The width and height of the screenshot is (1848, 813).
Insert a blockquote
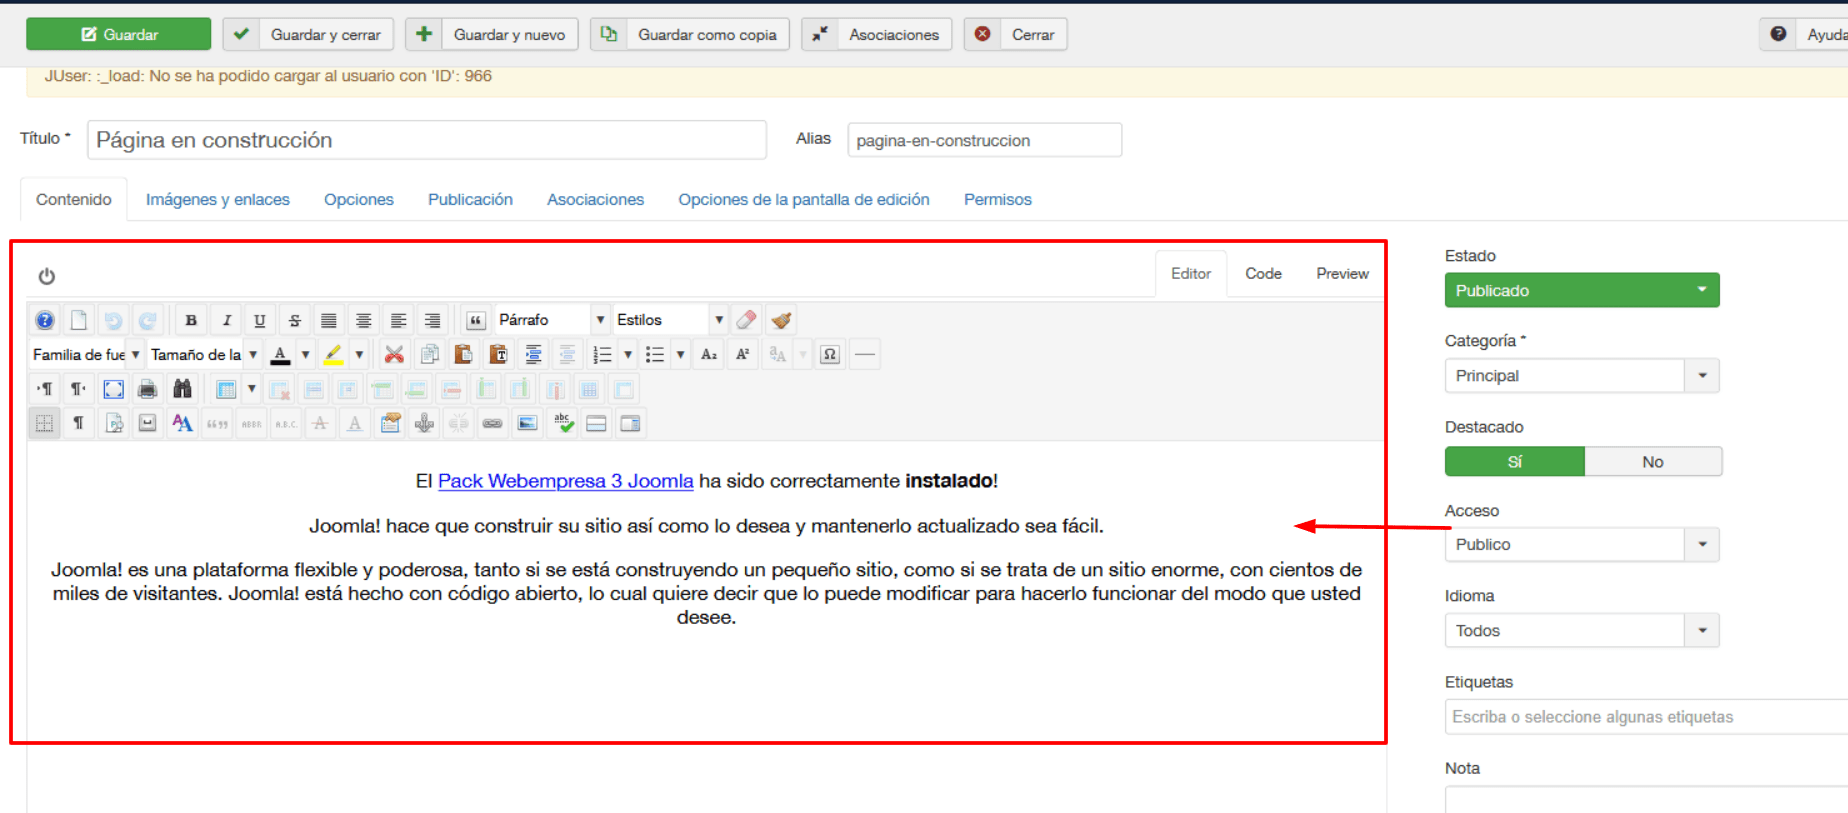click(476, 320)
